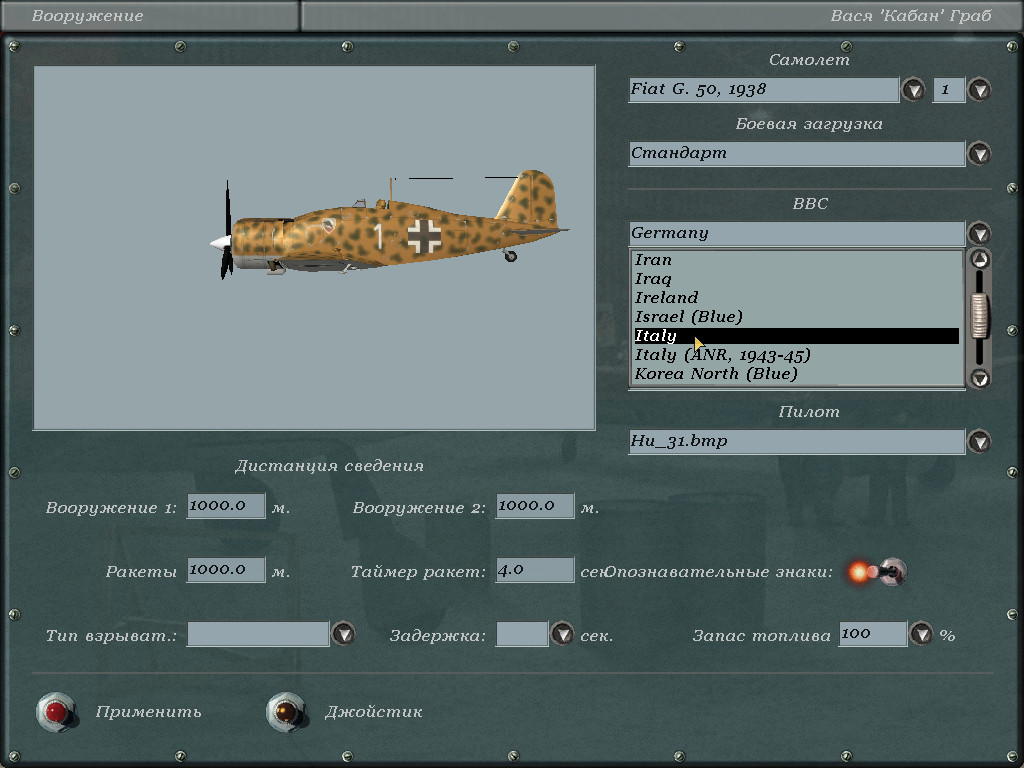Click the Стандарт loadout field
The height and width of the screenshot is (768, 1024).
[797, 153]
